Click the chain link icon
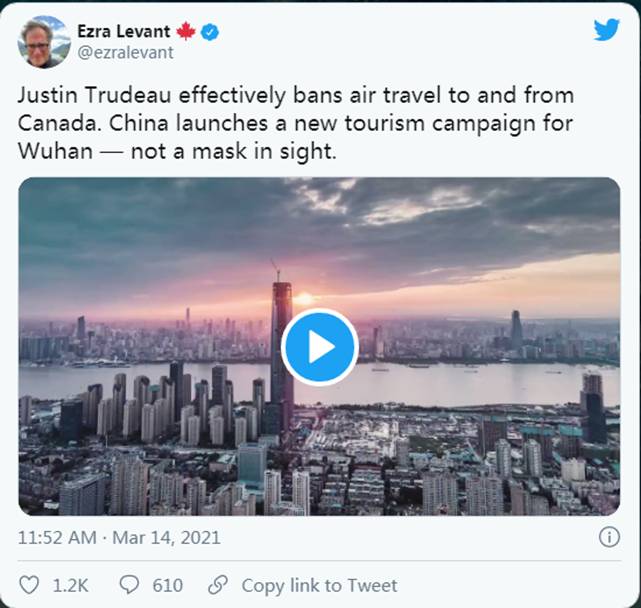 tap(217, 586)
